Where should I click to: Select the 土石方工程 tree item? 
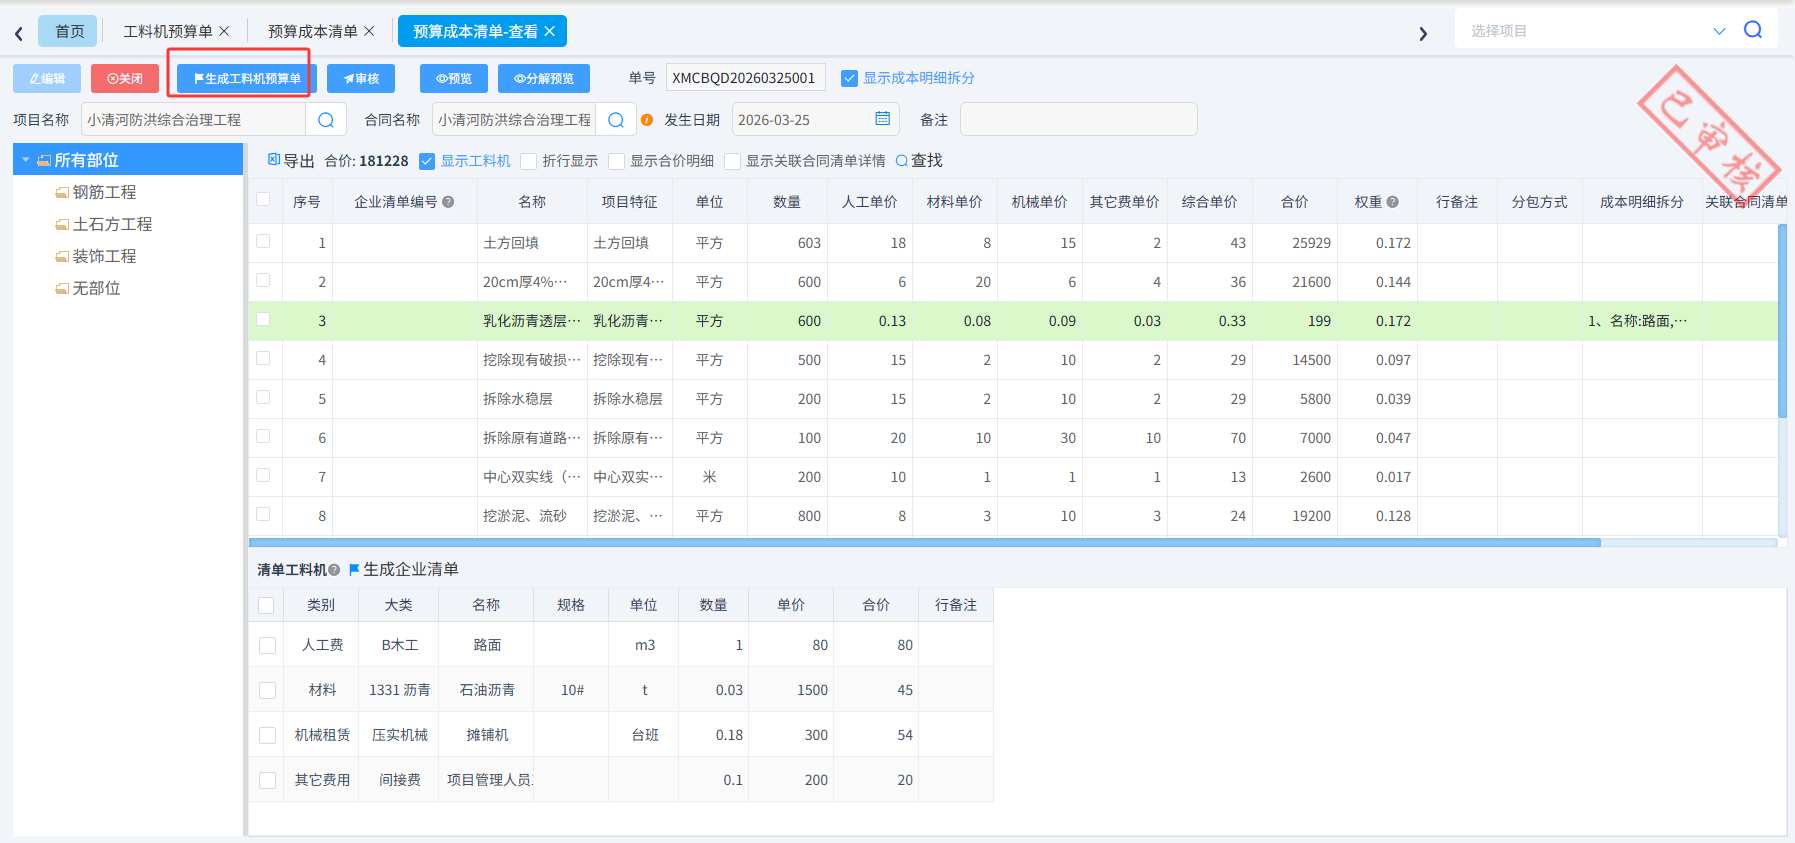coord(112,224)
